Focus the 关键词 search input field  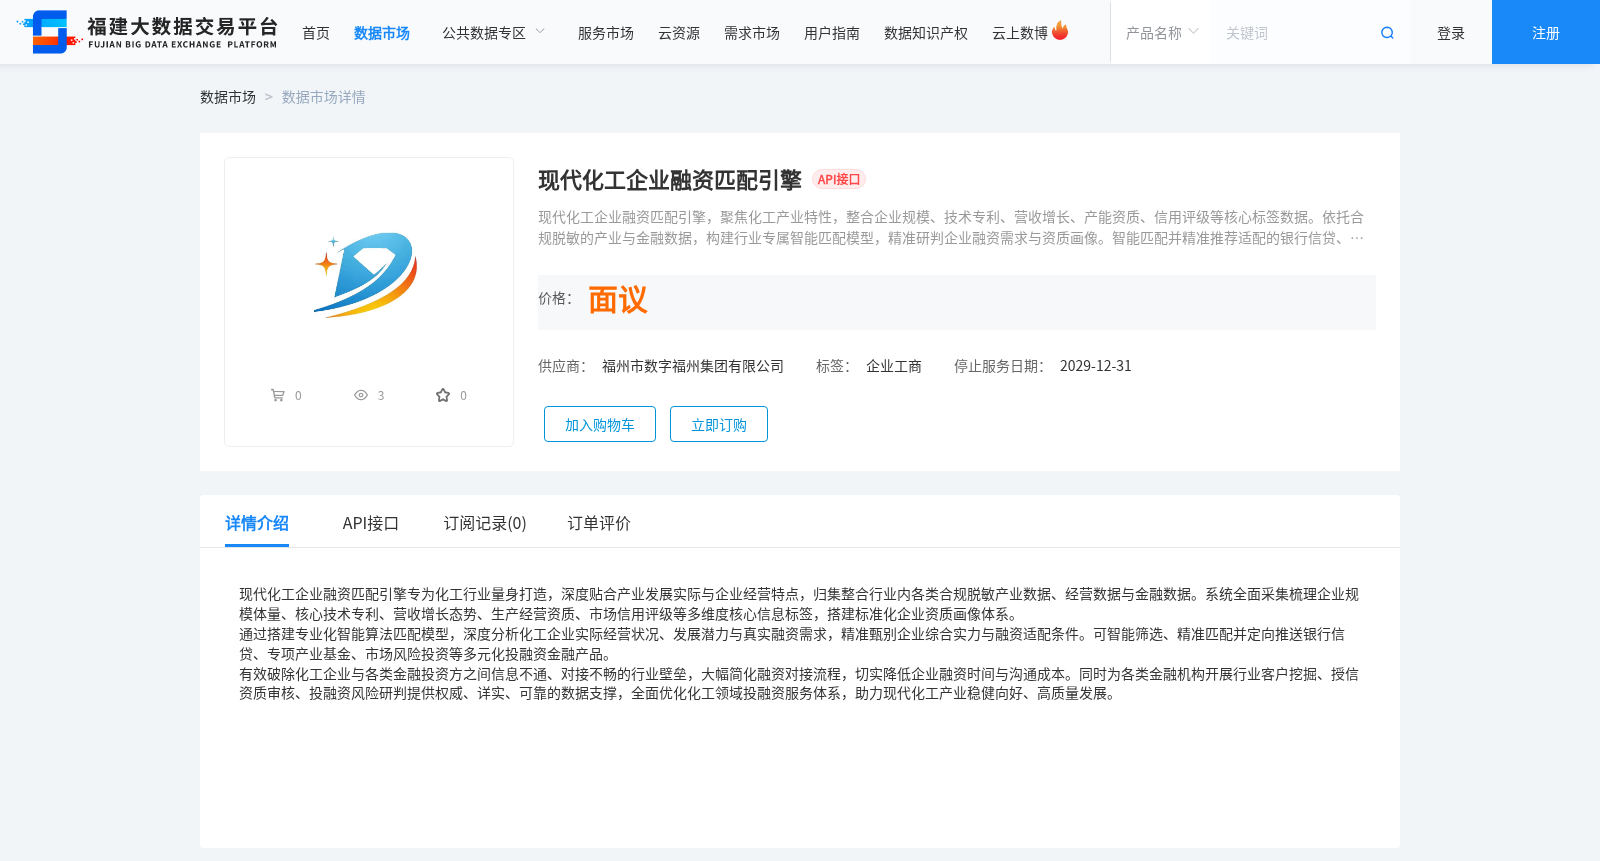tap(1295, 33)
